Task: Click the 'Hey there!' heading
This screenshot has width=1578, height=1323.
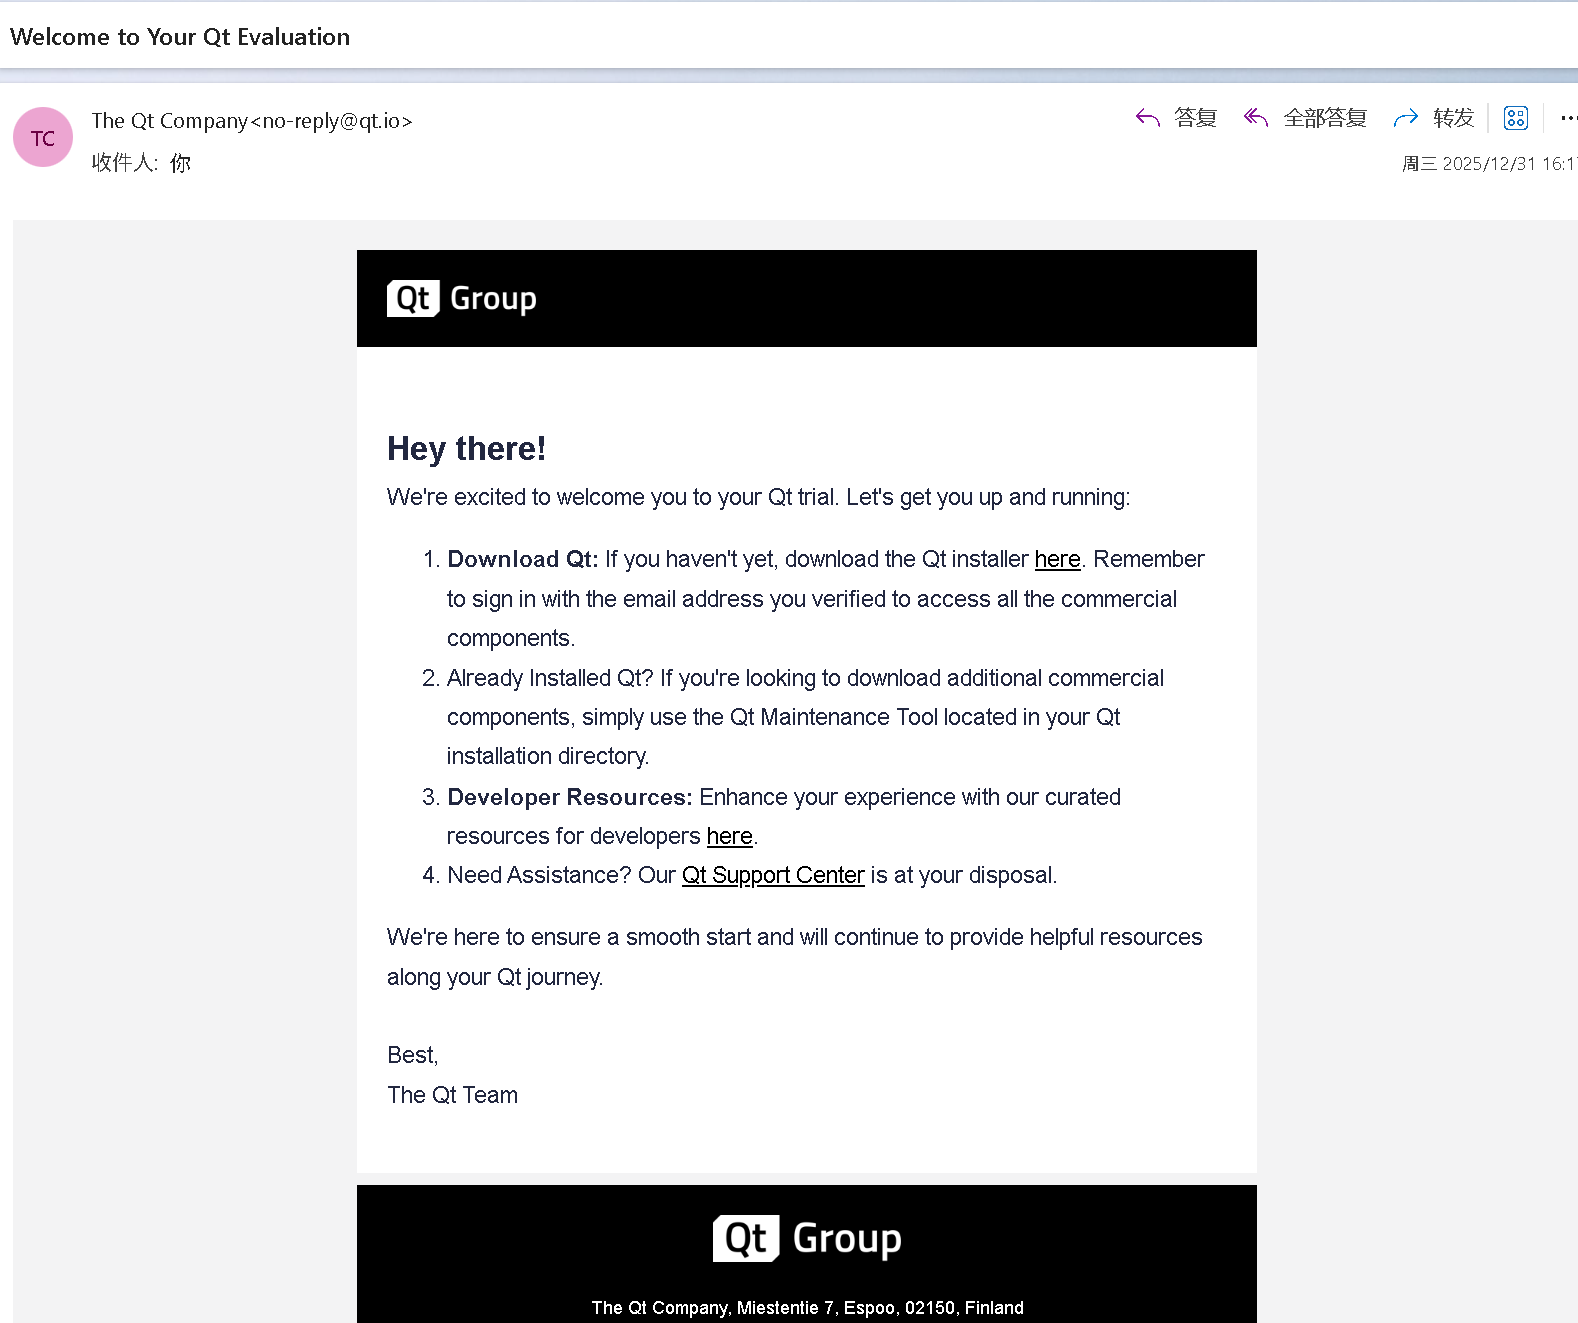Action: 466,449
